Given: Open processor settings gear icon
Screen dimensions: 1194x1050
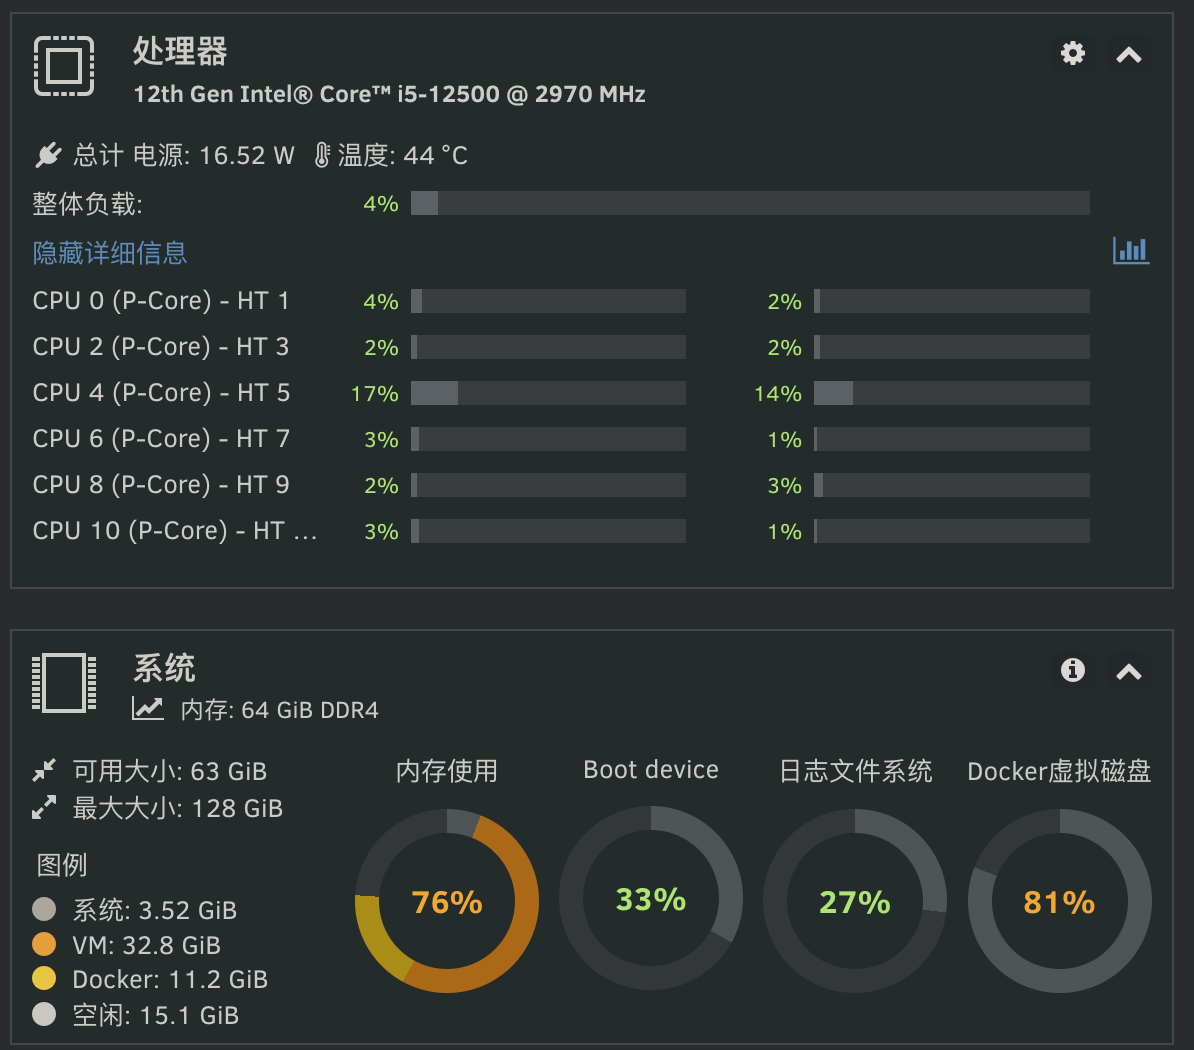Looking at the screenshot, I should click(x=1072, y=53).
